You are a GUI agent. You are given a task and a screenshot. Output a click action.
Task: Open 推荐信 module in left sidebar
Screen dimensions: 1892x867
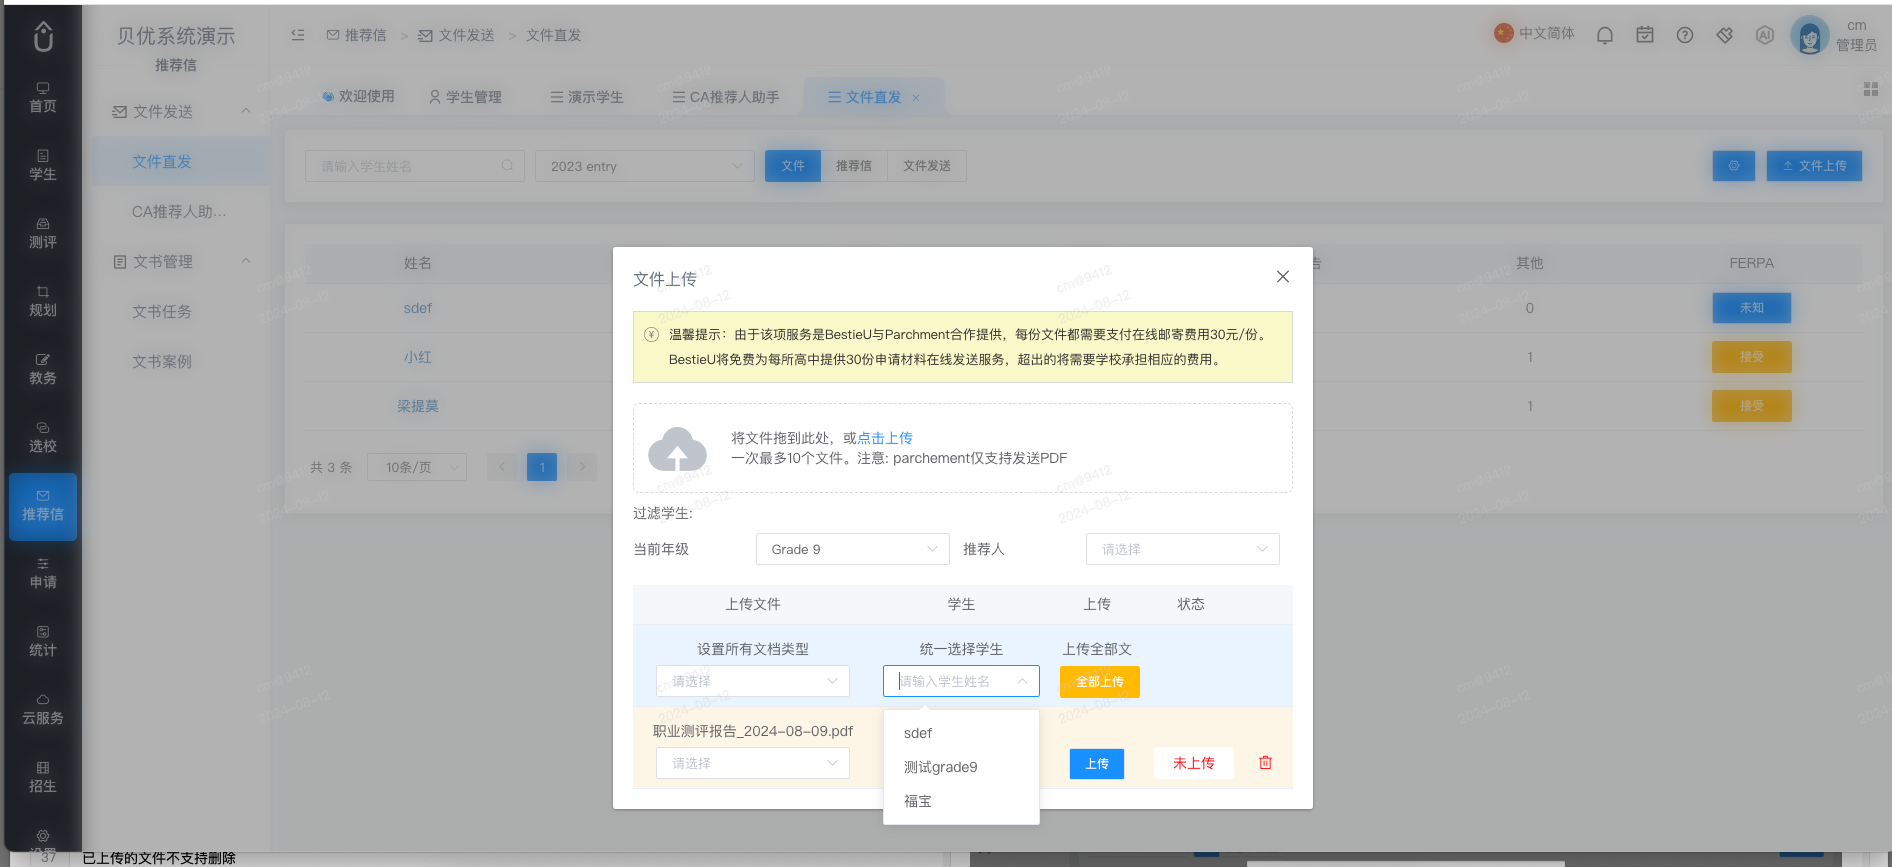43,506
